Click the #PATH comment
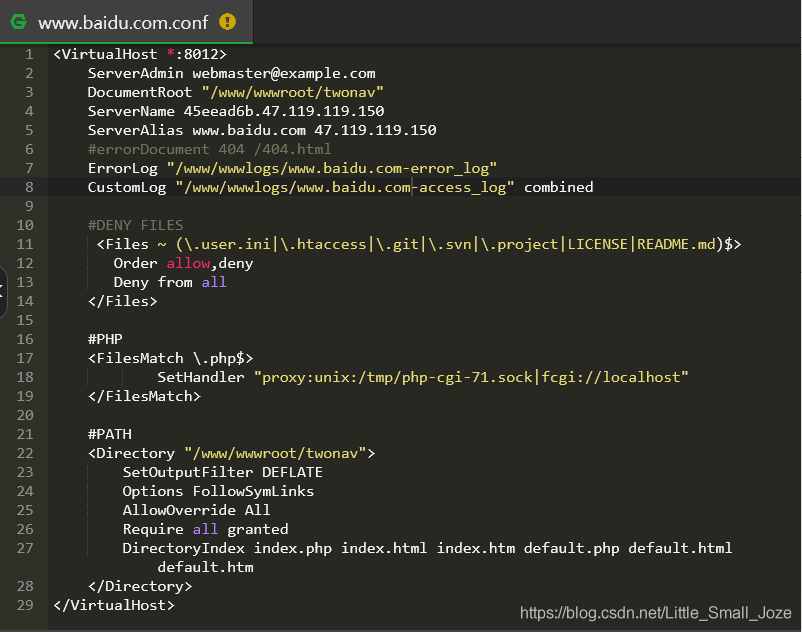Viewport: 802px width, 632px height. click(x=109, y=434)
